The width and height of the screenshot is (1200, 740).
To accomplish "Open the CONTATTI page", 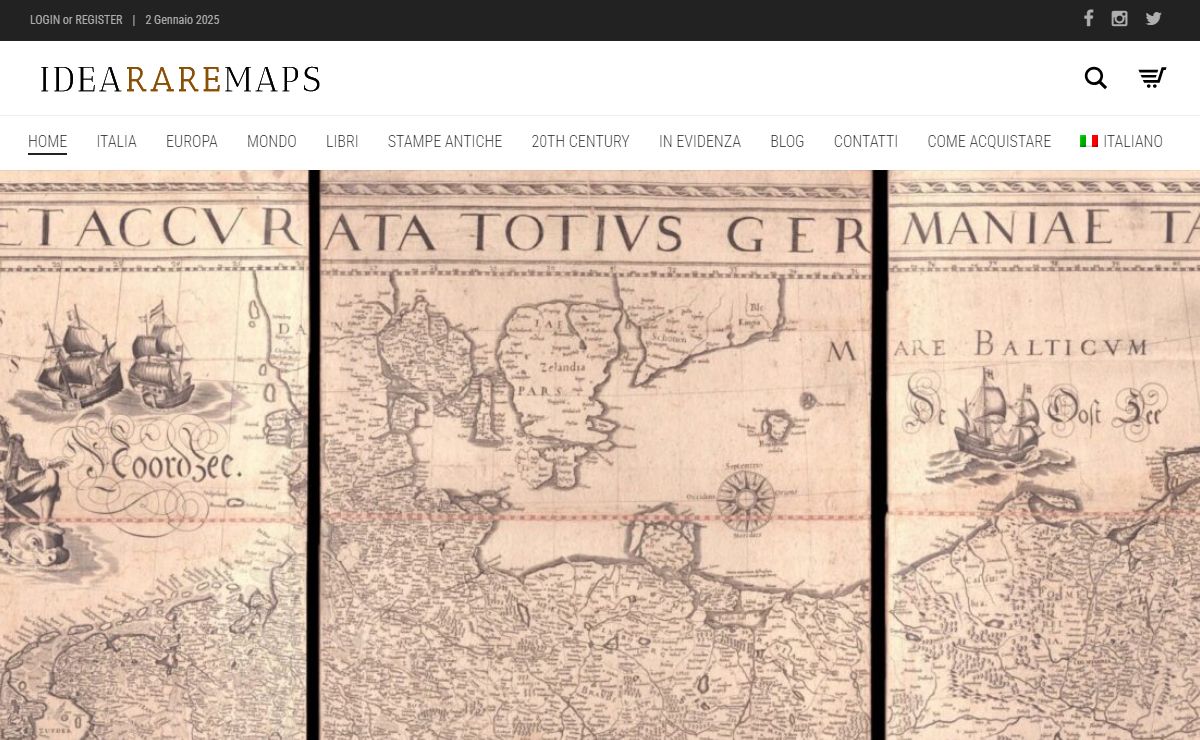I will (x=866, y=142).
